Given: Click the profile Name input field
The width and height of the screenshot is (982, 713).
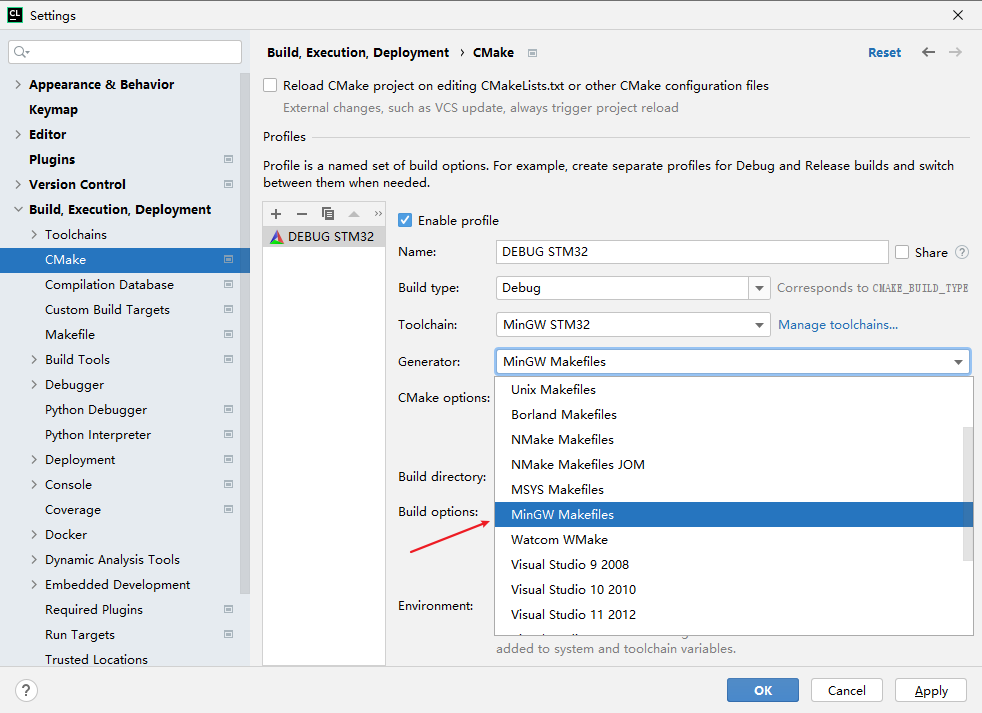Looking at the screenshot, I should 692,252.
